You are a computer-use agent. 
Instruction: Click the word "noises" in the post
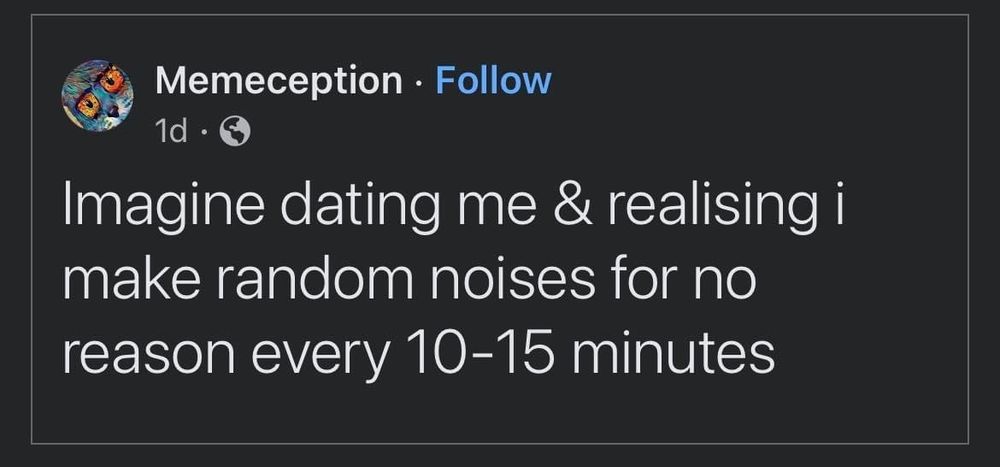510,281
